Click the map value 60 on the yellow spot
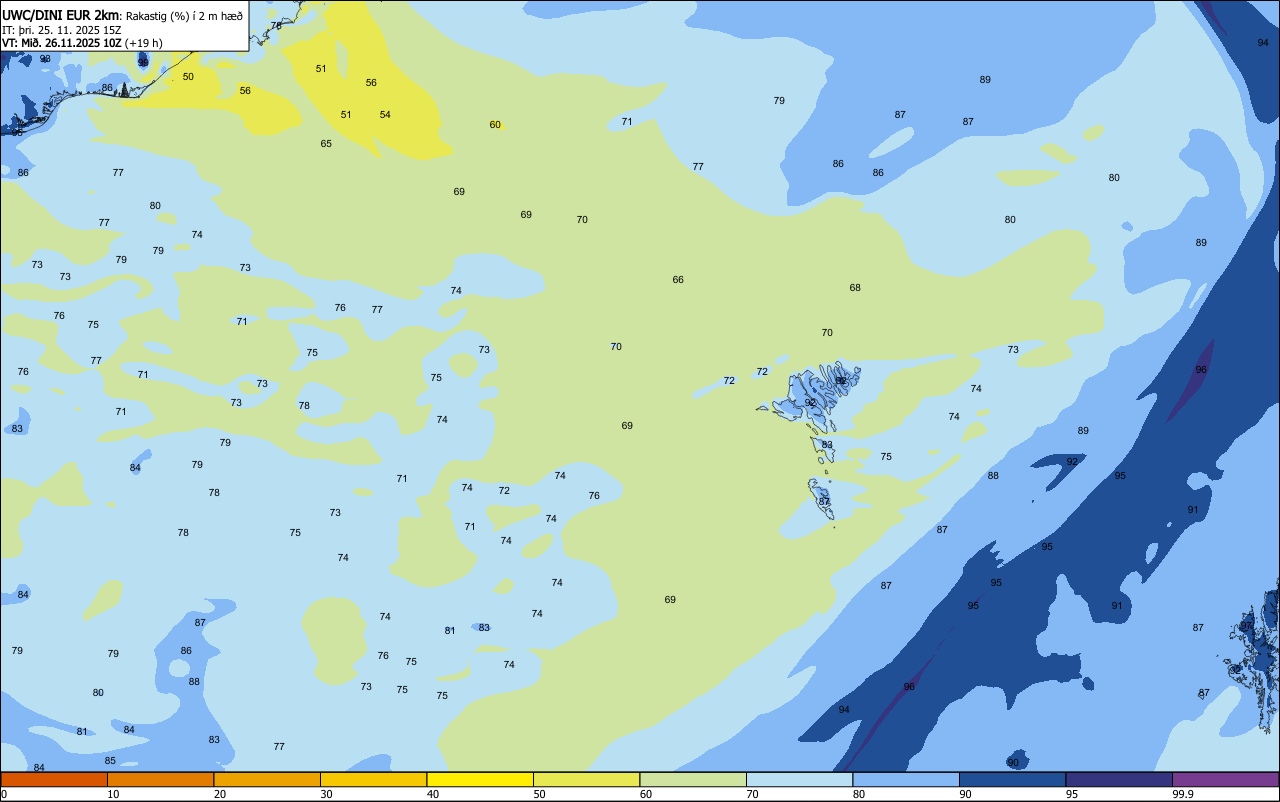The width and height of the screenshot is (1280, 802). 495,125
